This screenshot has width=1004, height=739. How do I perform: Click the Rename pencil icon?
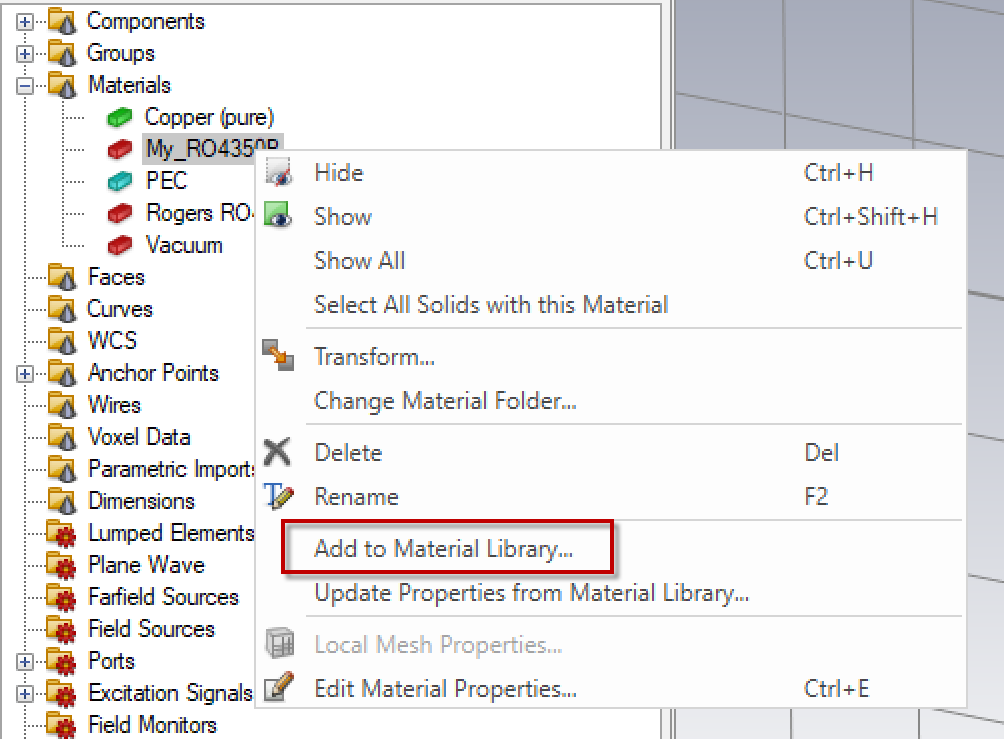click(277, 497)
